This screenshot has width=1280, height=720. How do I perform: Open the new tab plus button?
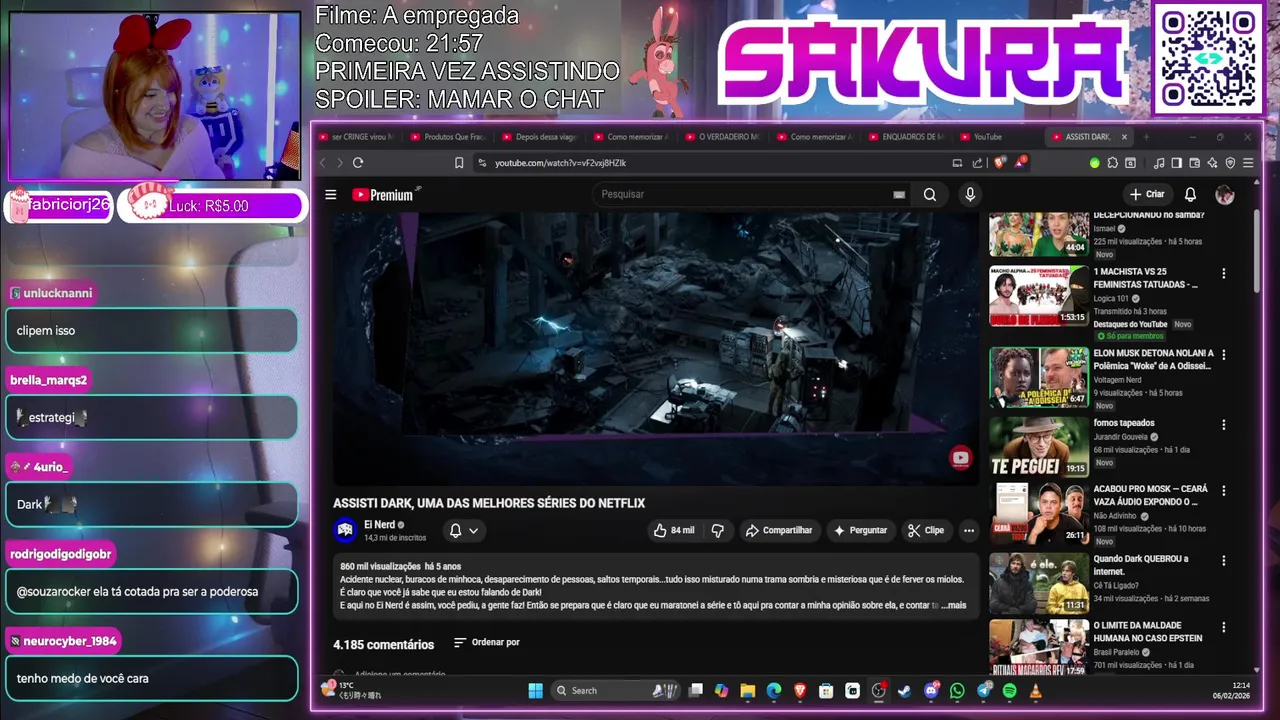tap(1146, 137)
